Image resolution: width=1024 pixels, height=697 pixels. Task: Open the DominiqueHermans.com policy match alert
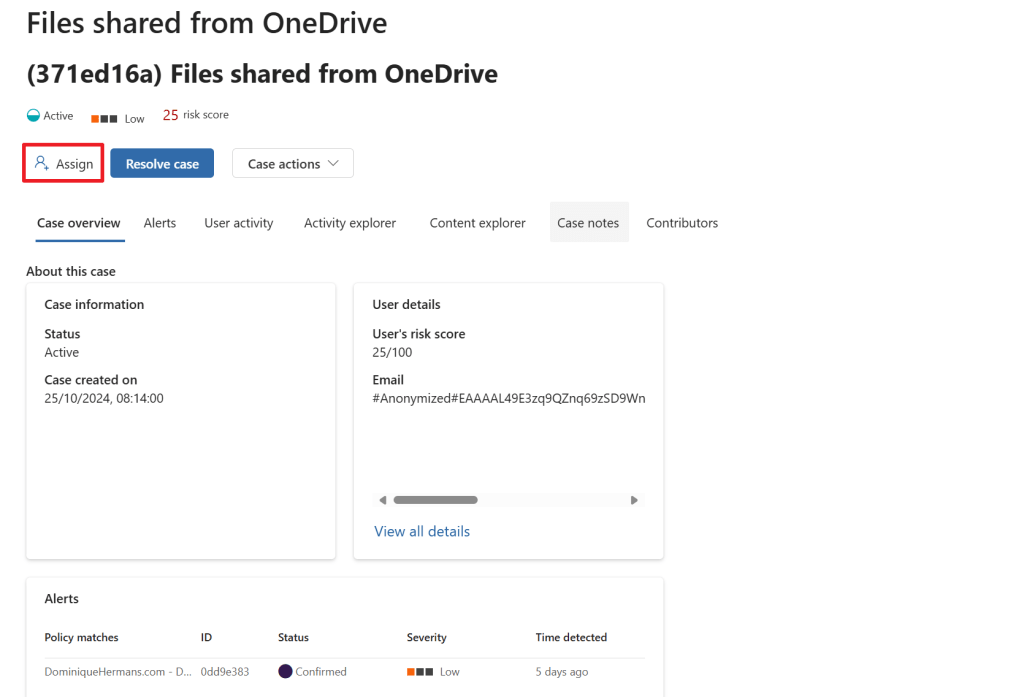pos(118,672)
